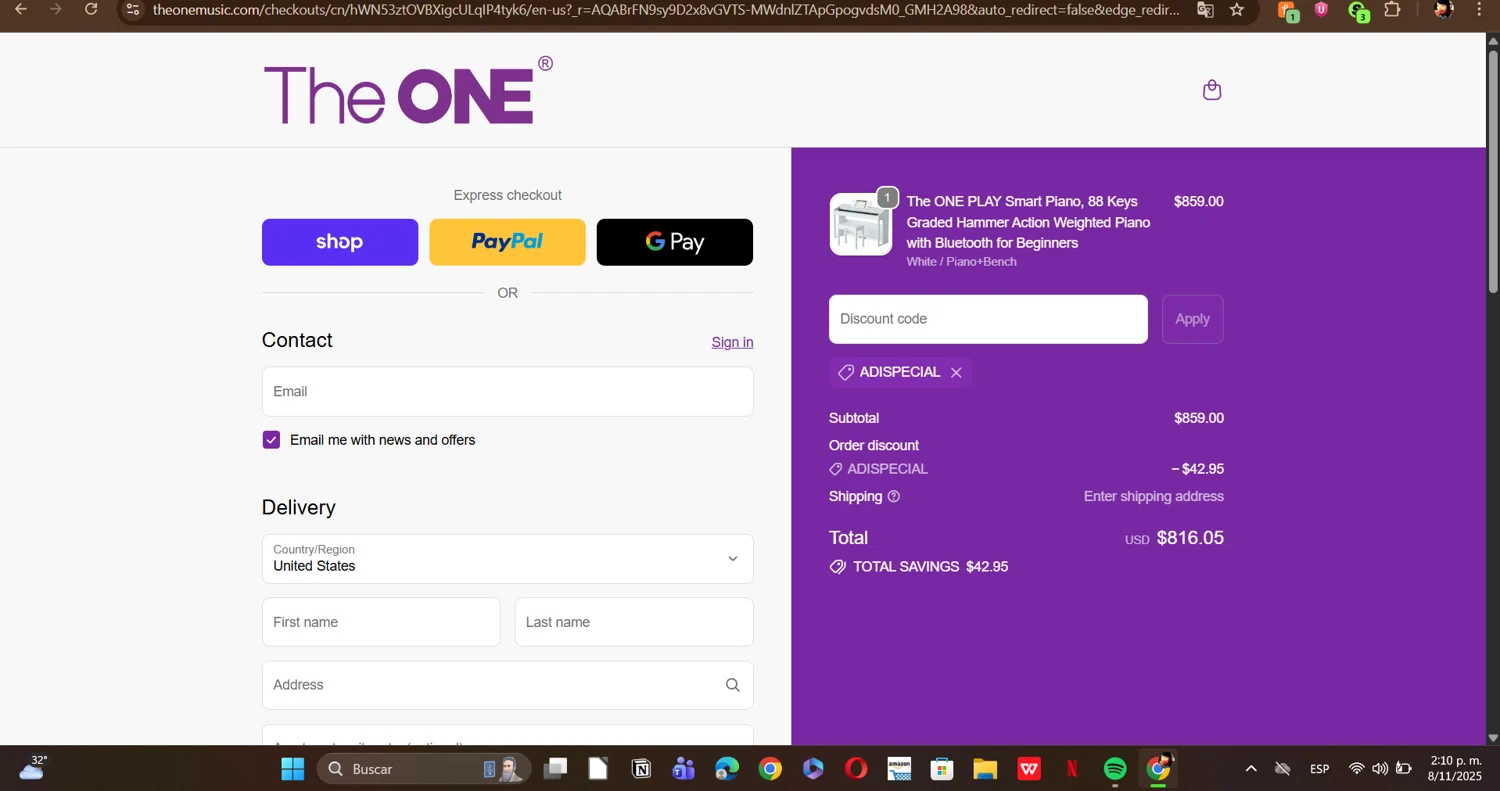Open Opera browser from the taskbar
1500x791 pixels.
point(856,769)
